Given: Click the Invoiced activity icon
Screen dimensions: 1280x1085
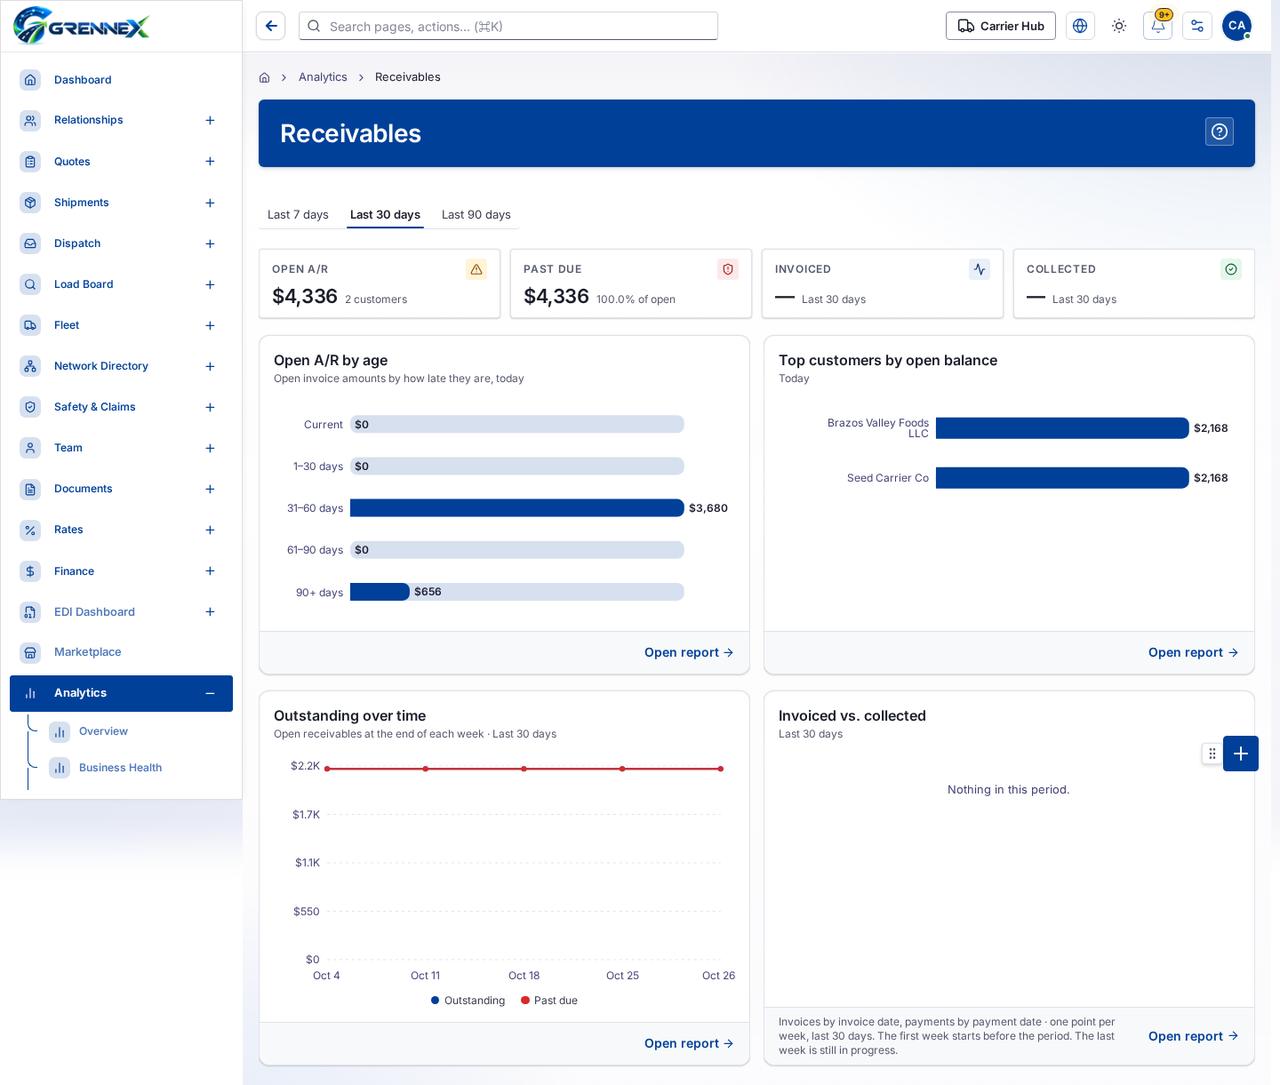Looking at the screenshot, I should [980, 269].
